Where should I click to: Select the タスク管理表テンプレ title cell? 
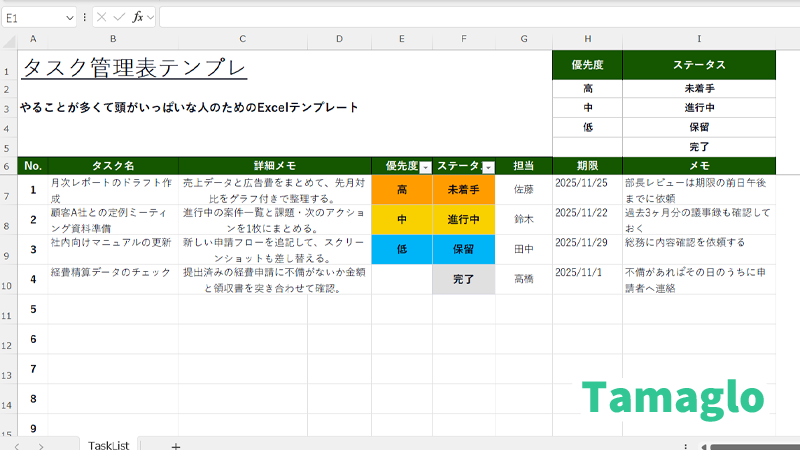click(x=134, y=69)
